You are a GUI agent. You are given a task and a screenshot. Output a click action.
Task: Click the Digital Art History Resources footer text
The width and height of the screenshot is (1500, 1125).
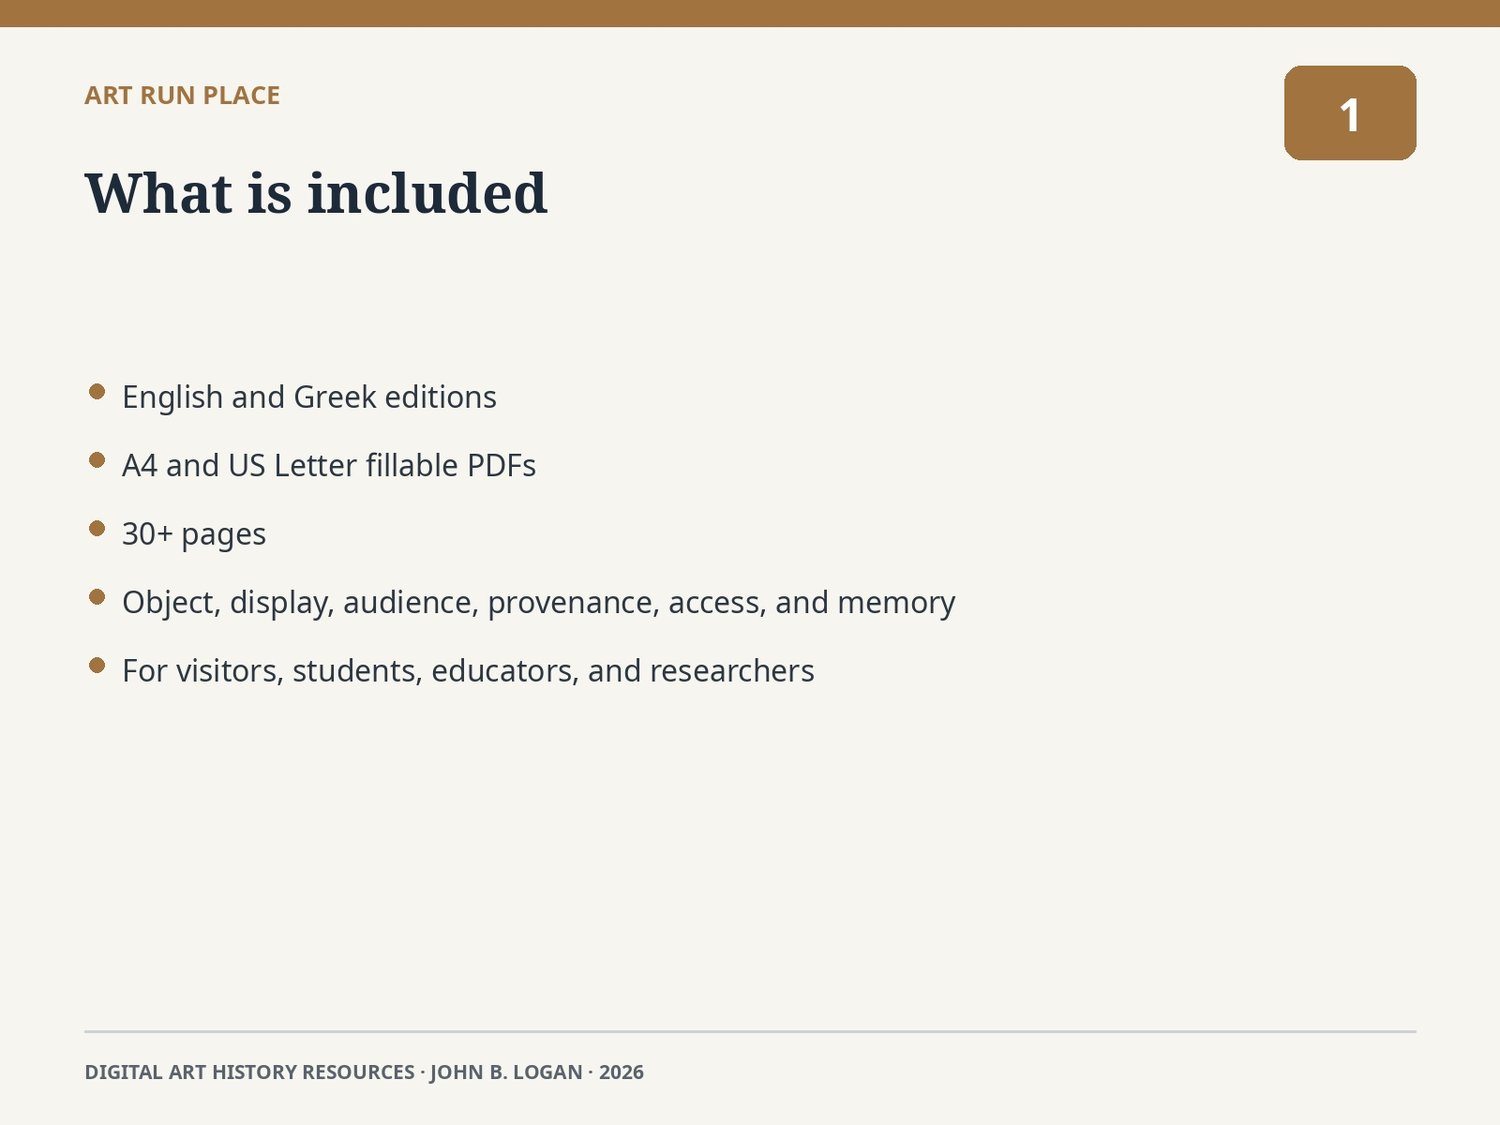pos(249,1072)
